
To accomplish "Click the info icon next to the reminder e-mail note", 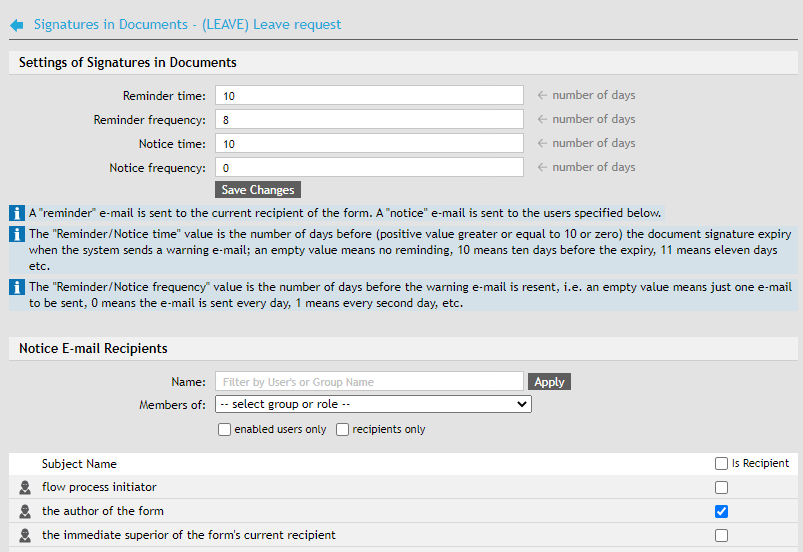I will coord(17,213).
